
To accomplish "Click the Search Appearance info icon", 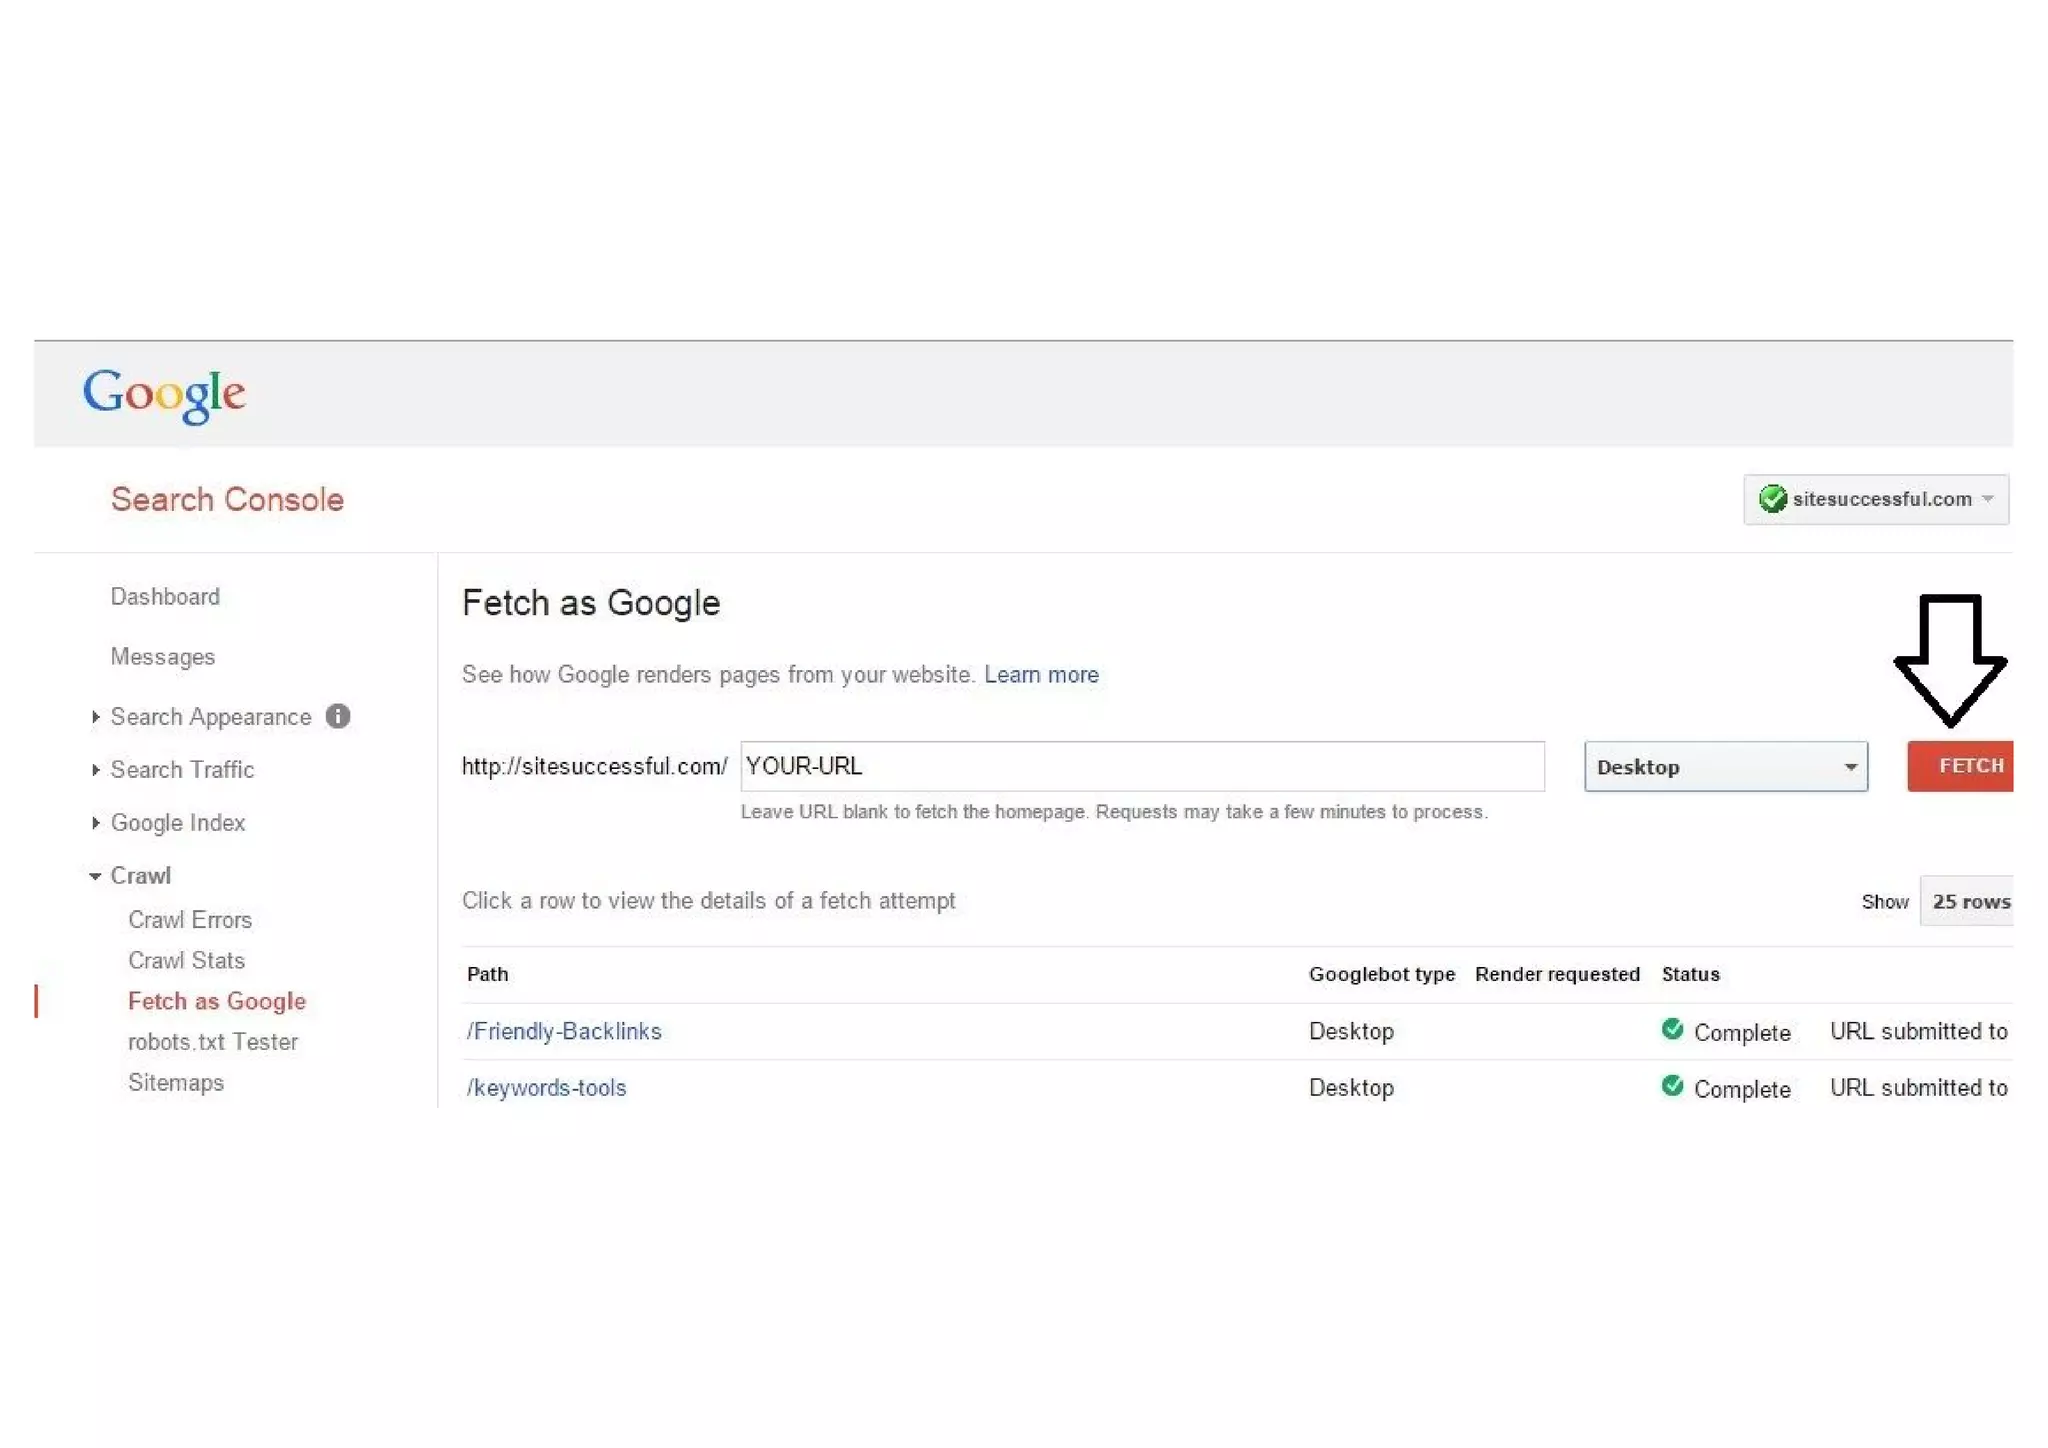I will tap(338, 716).
